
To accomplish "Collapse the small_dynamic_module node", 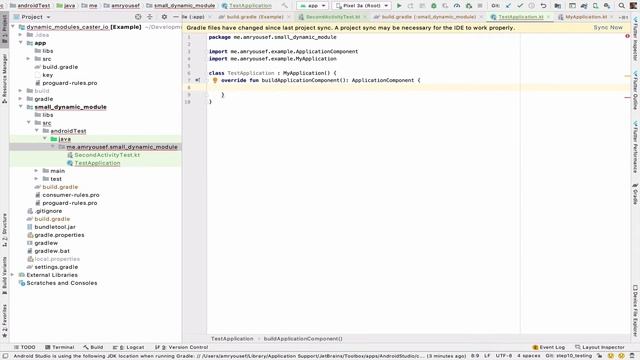I will click(21, 107).
